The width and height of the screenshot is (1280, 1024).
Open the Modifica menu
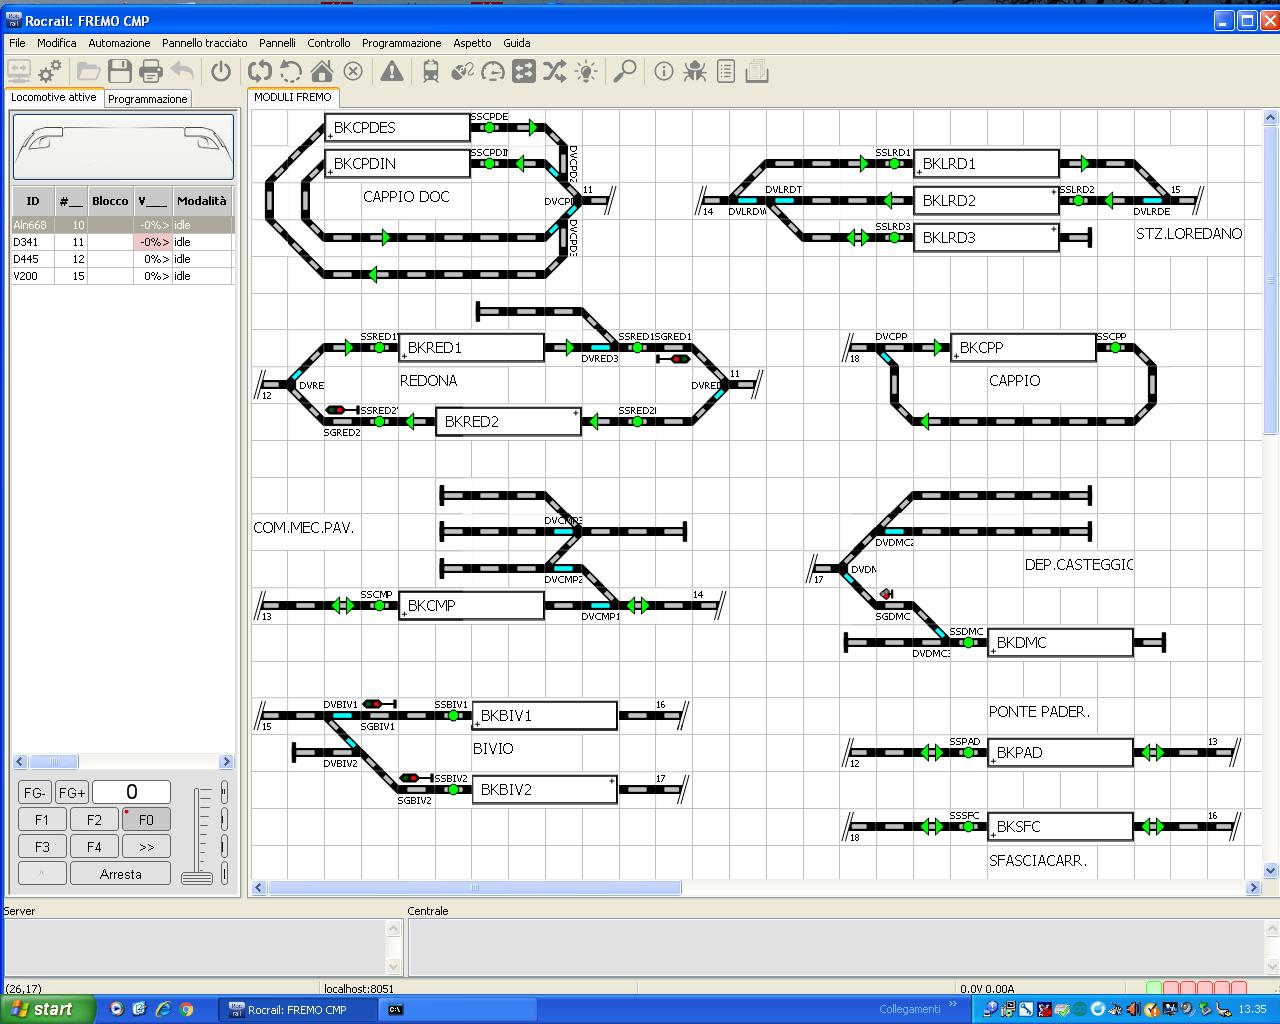pos(57,43)
